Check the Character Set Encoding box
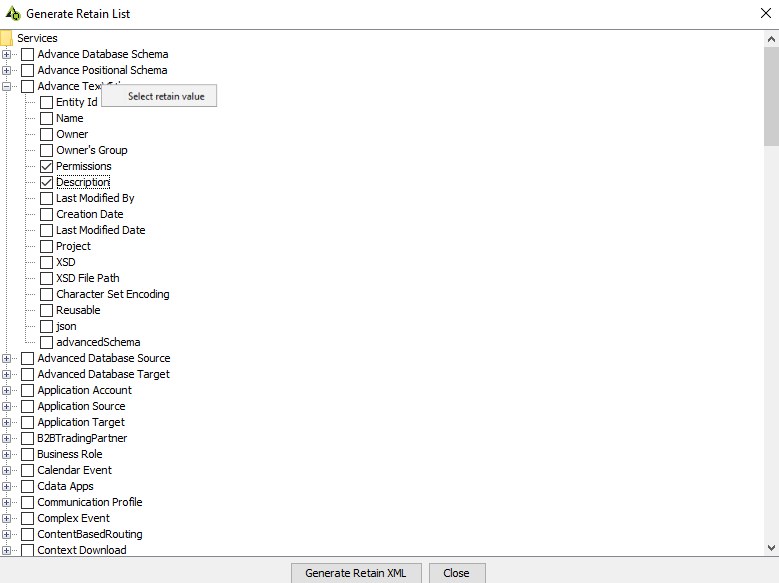This screenshot has width=779, height=583. coord(46,294)
